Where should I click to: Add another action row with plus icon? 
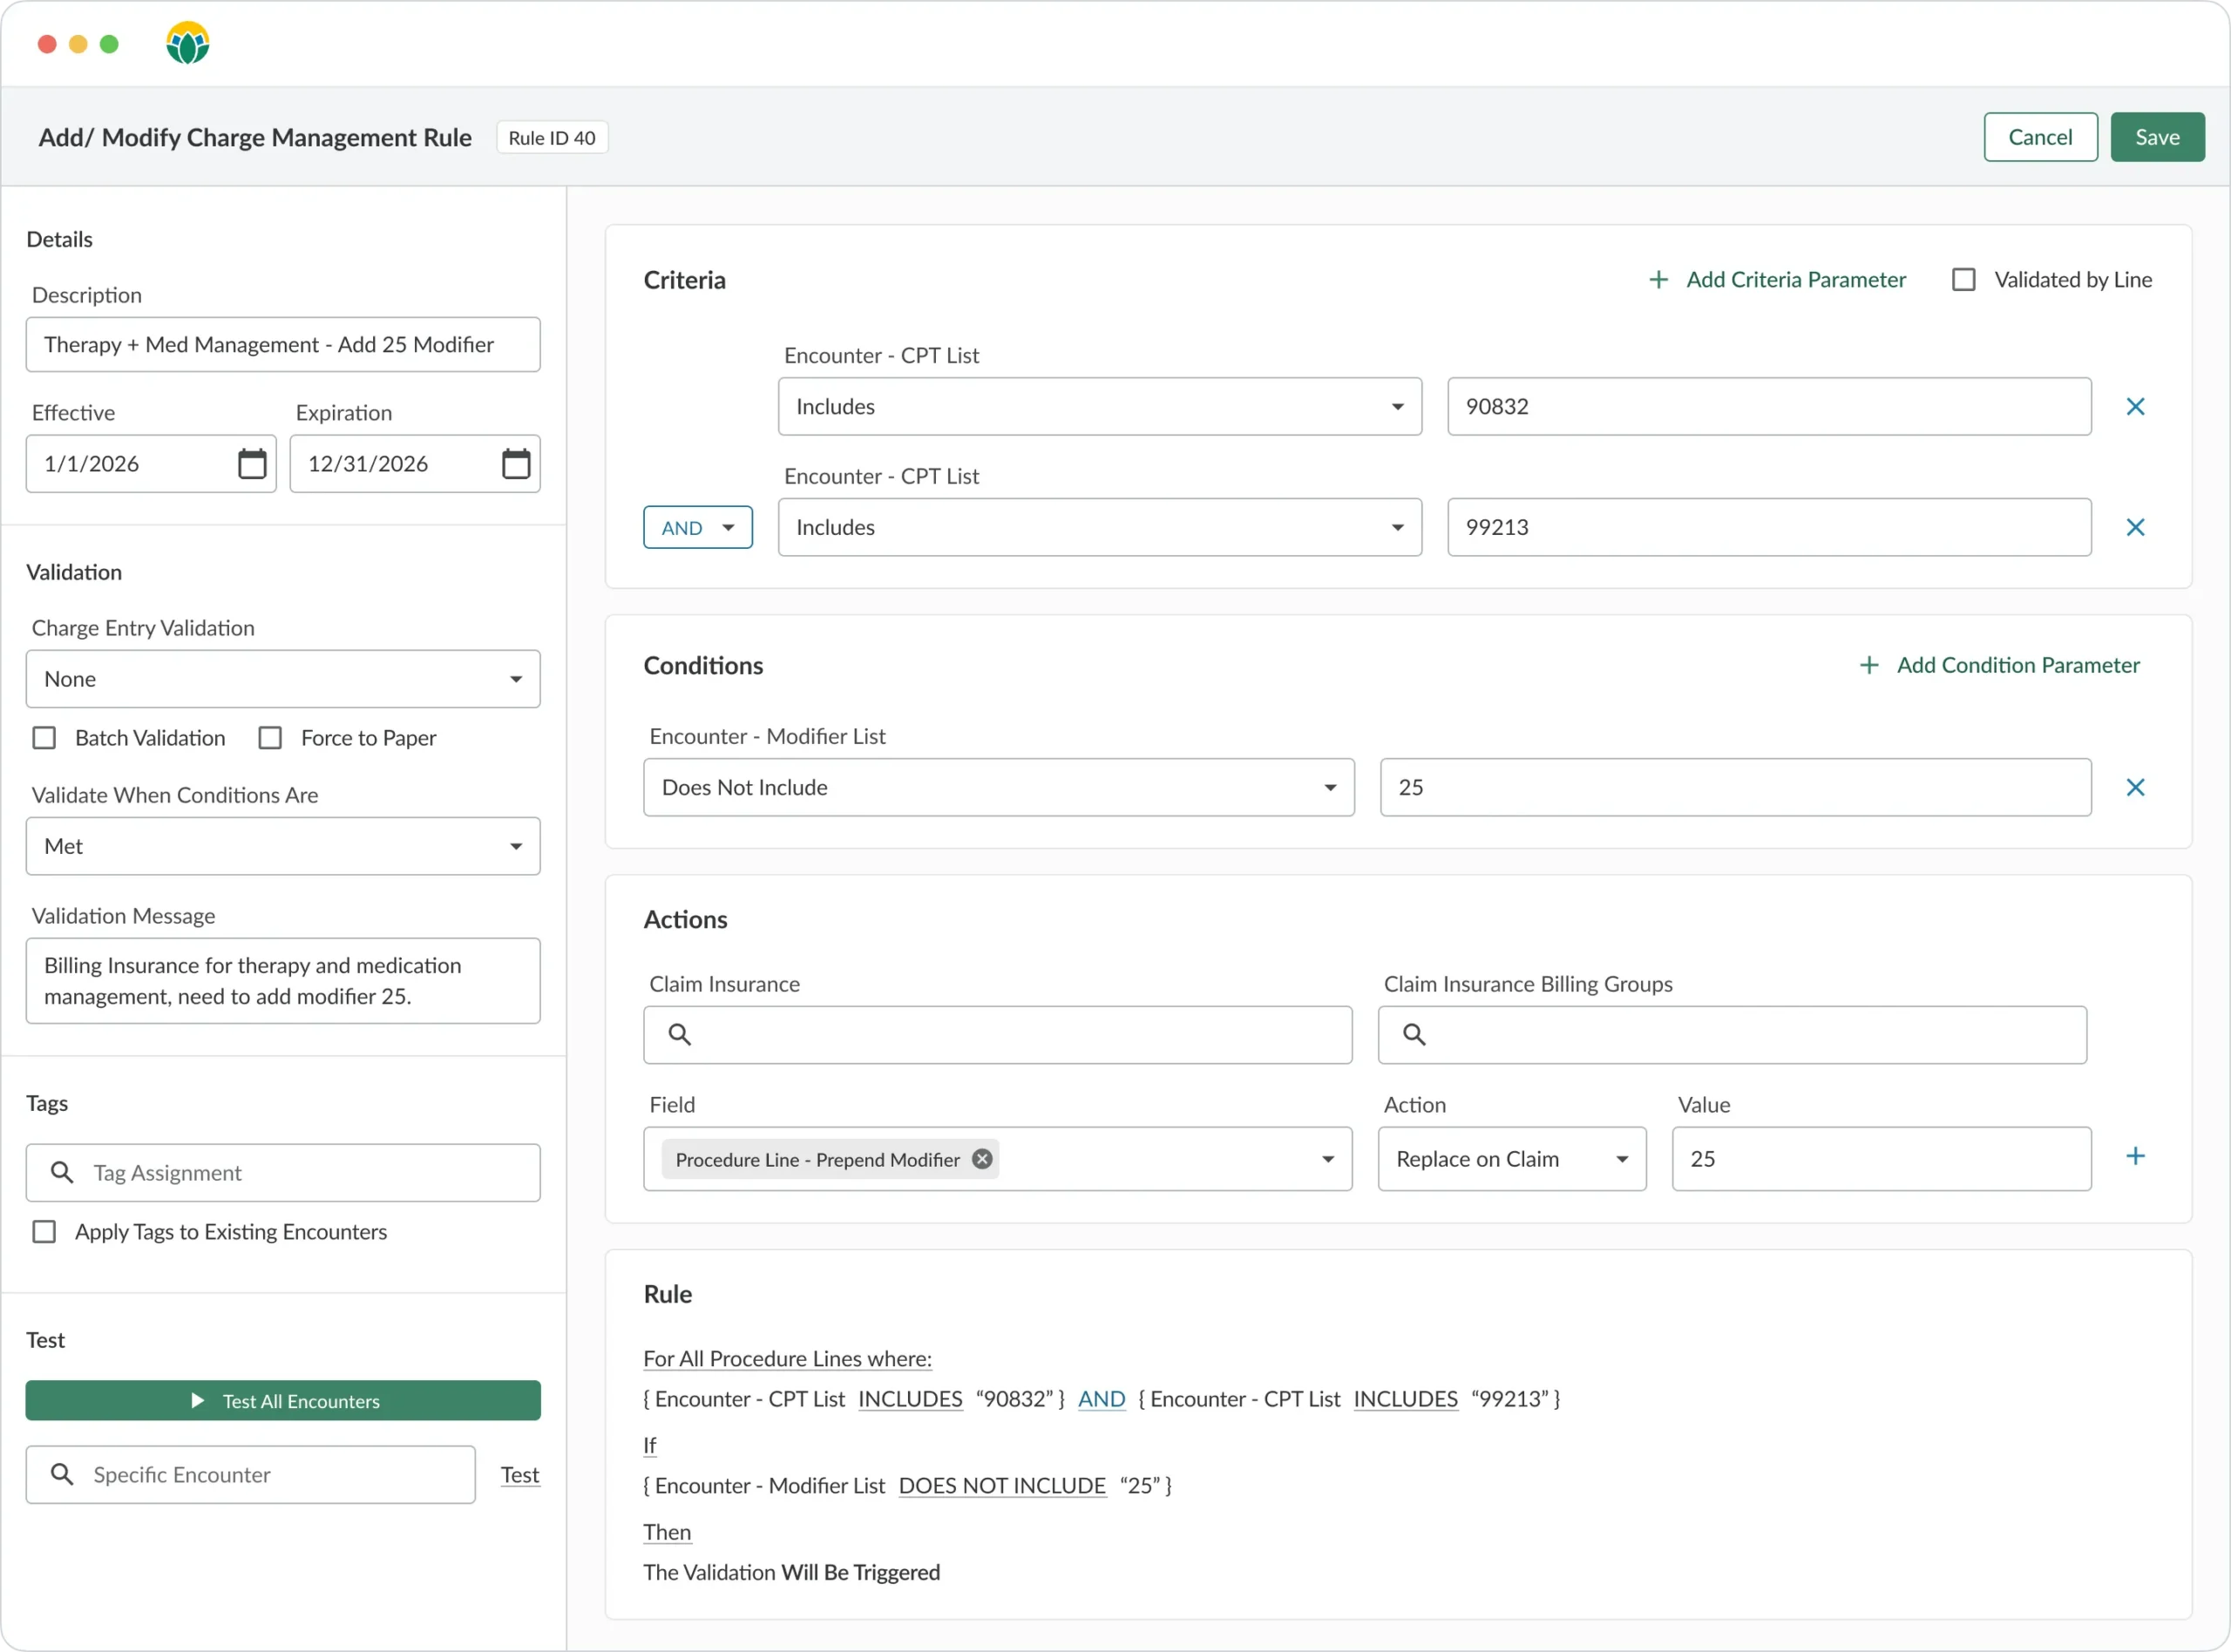coord(2135,1157)
